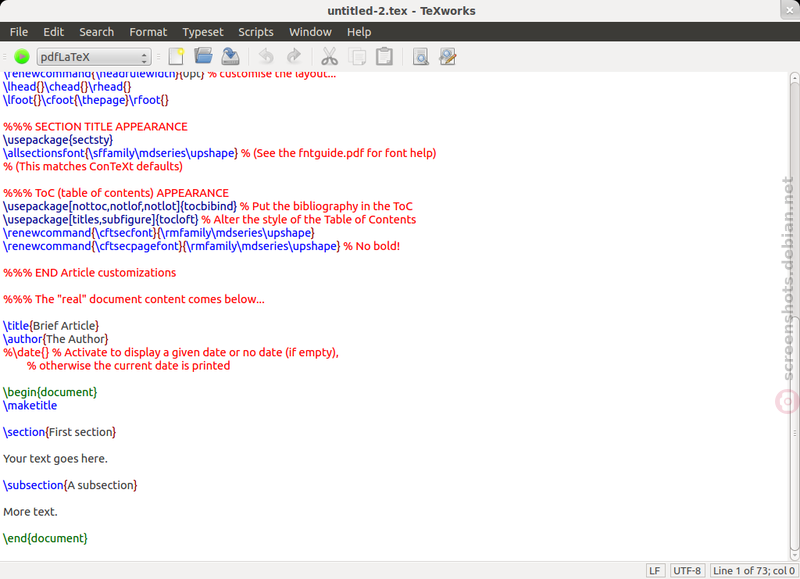Click \usepackage[titles,subfigure]{tocloft} text

coord(101,220)
